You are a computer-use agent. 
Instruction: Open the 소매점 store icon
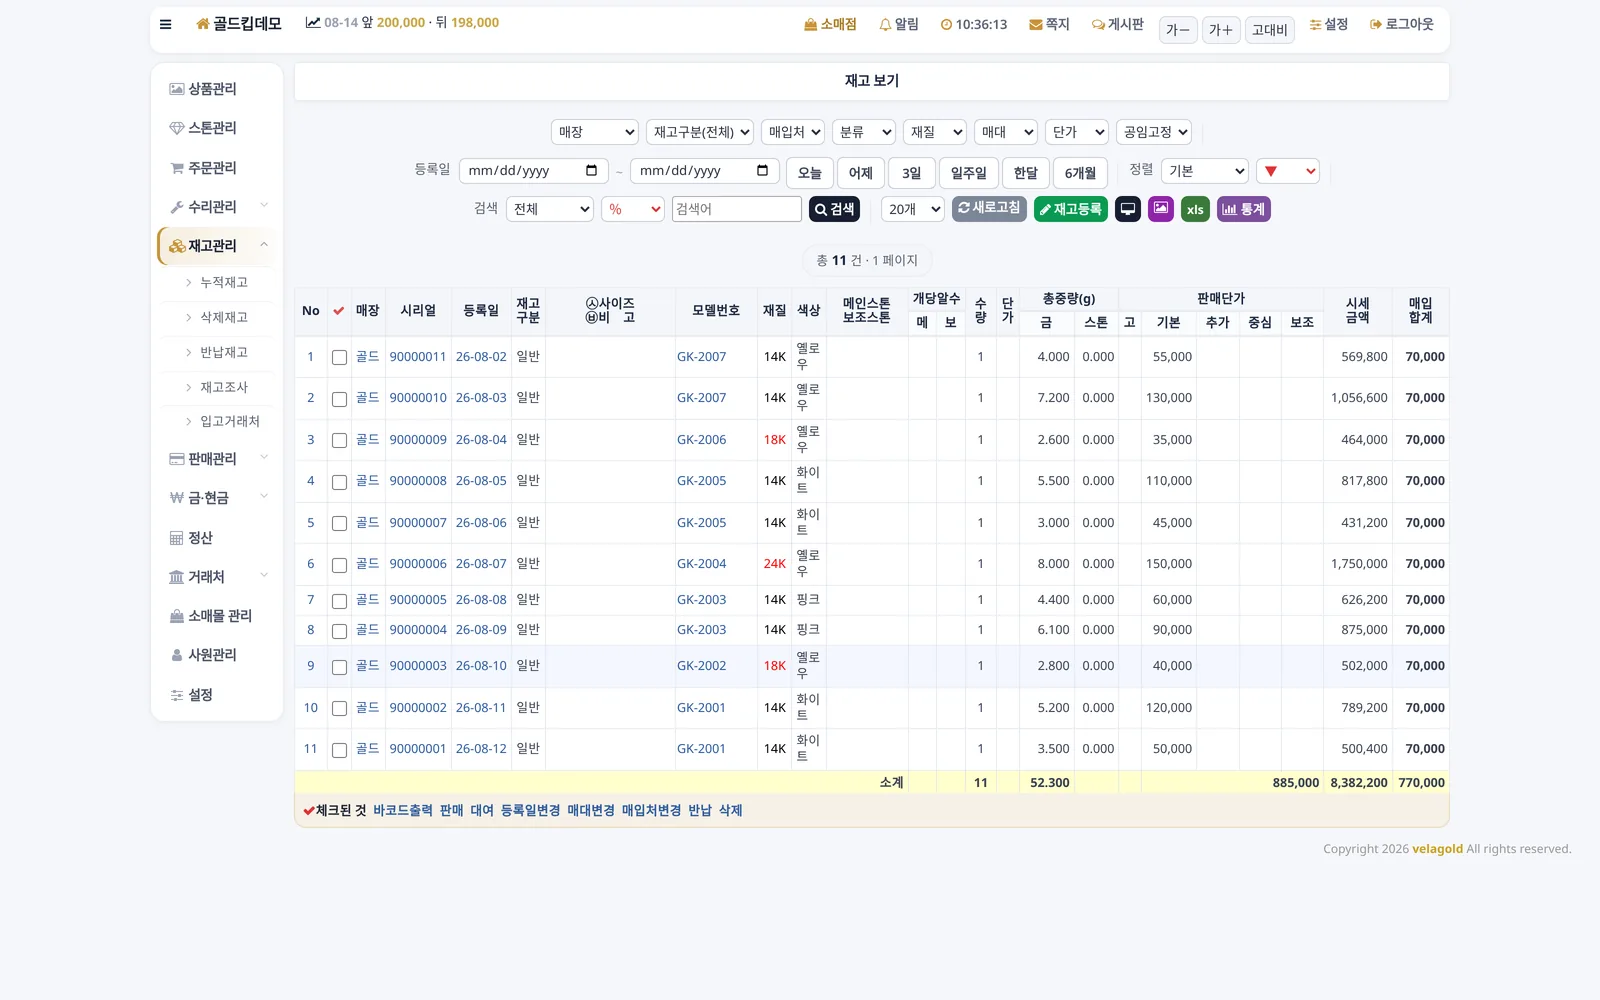(830, 24)
